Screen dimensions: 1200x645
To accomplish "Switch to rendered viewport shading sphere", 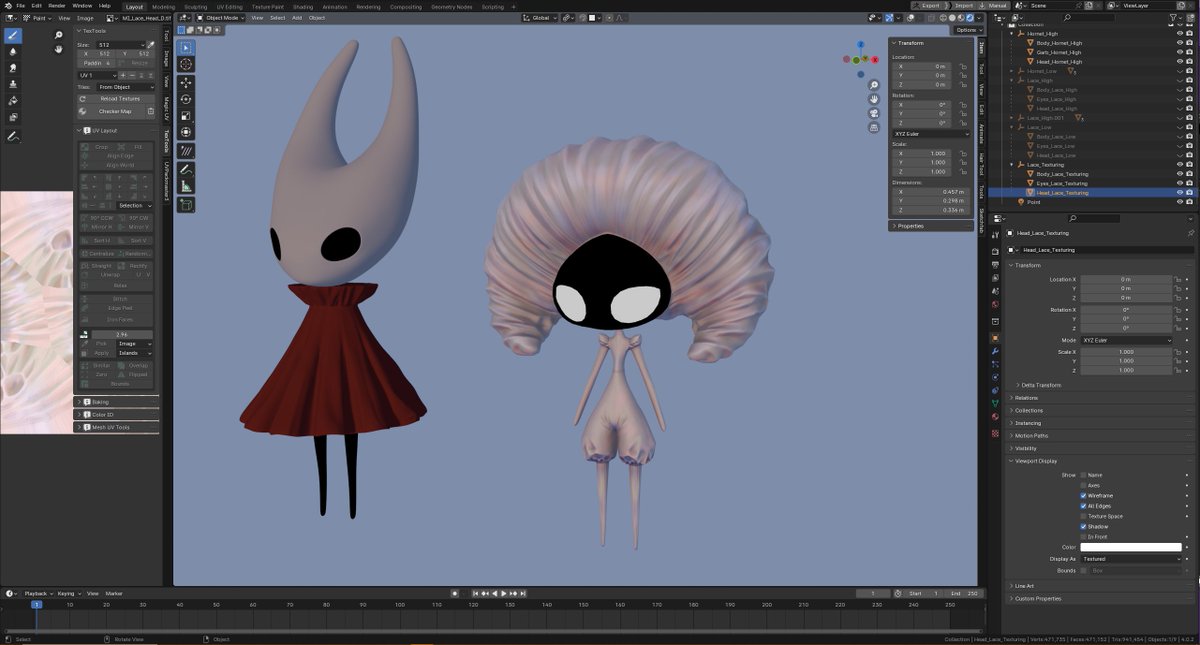I will click(x=968, y=18).
